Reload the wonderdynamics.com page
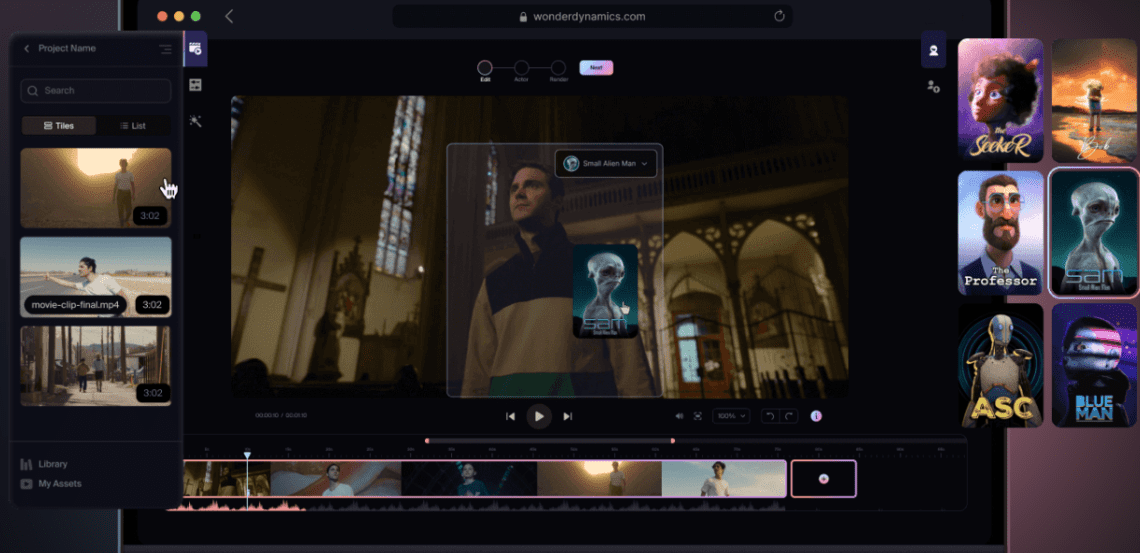Viewport: 1140px width, 553px height. [x=779, y=16]
